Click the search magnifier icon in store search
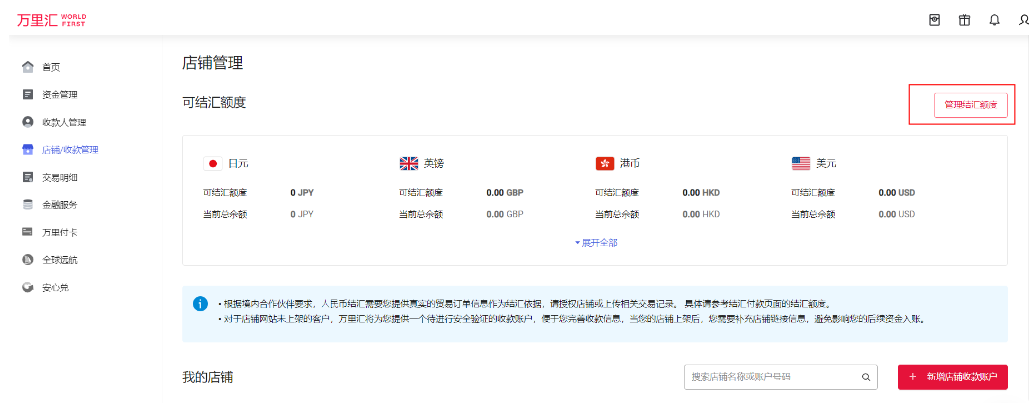 (866, 377)
